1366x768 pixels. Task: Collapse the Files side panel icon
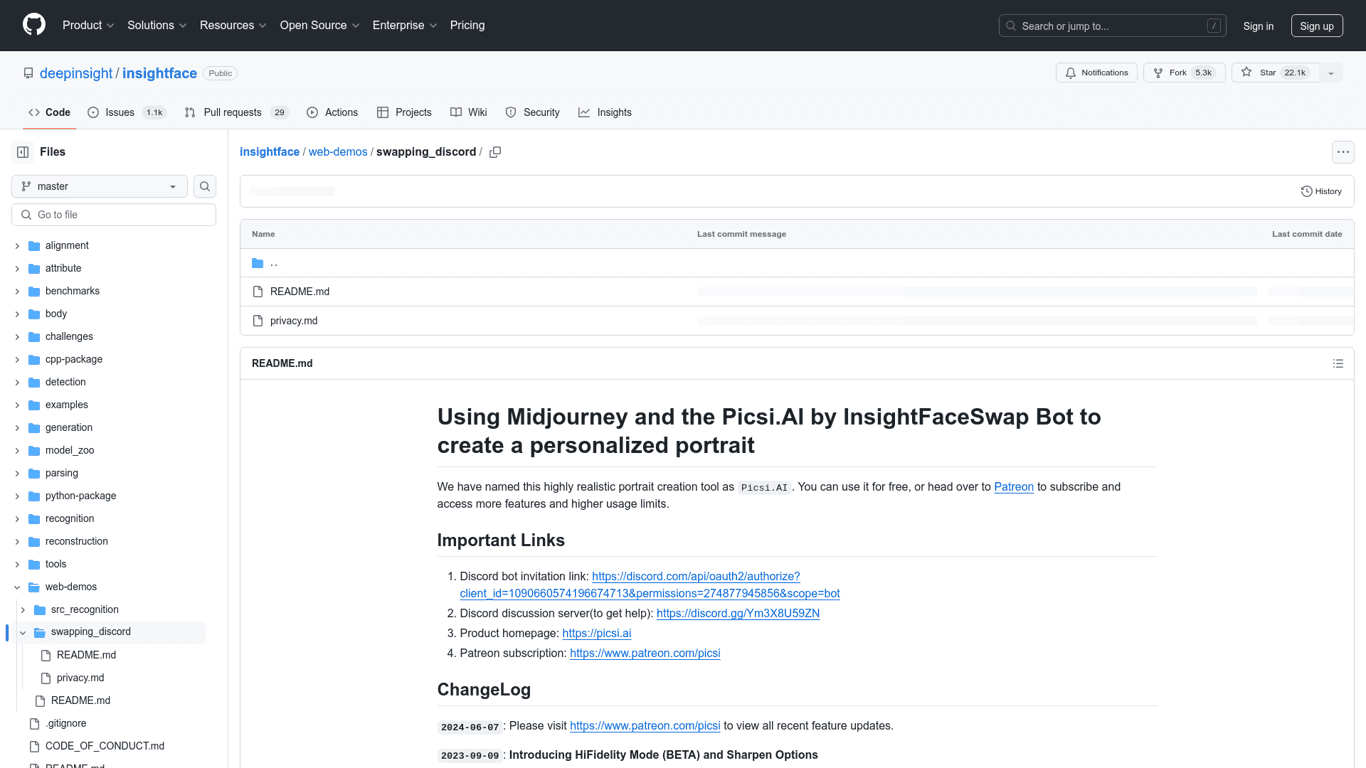(23, 152)
